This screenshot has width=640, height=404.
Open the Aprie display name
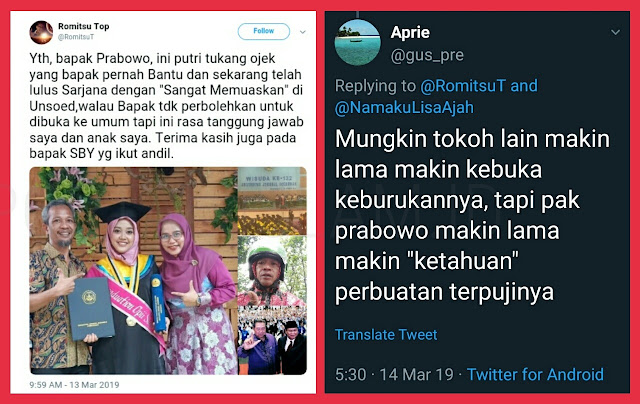click(x=410, y=32)
